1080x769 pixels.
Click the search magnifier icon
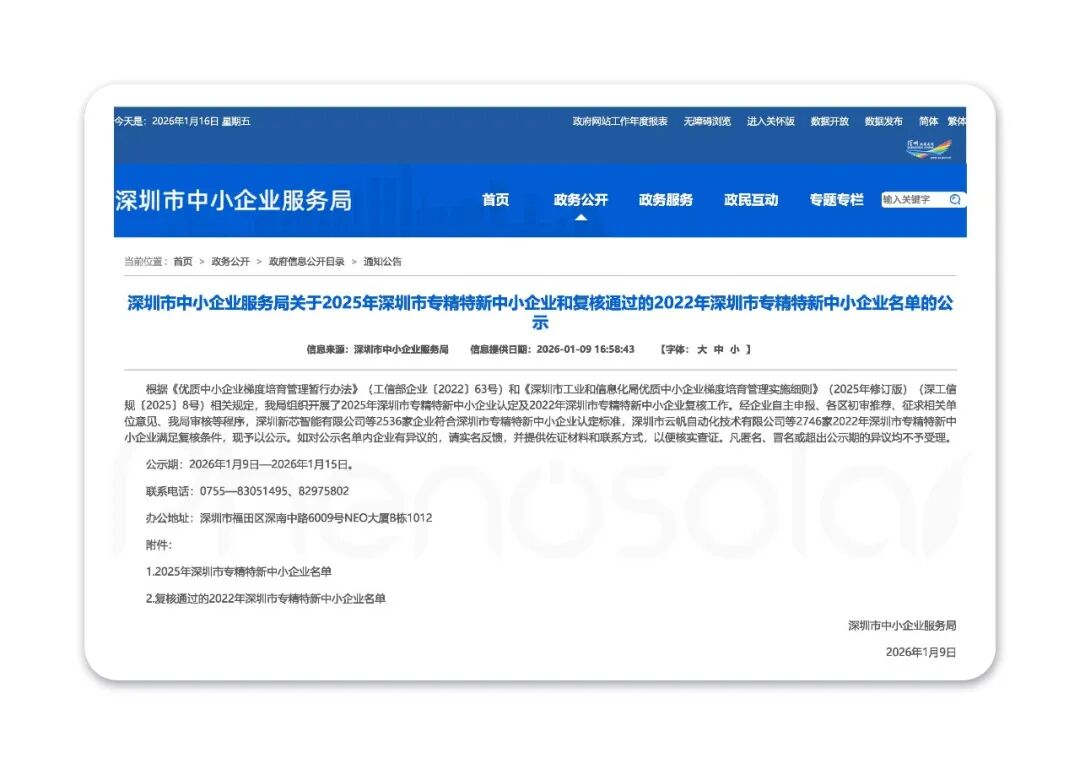955,200
